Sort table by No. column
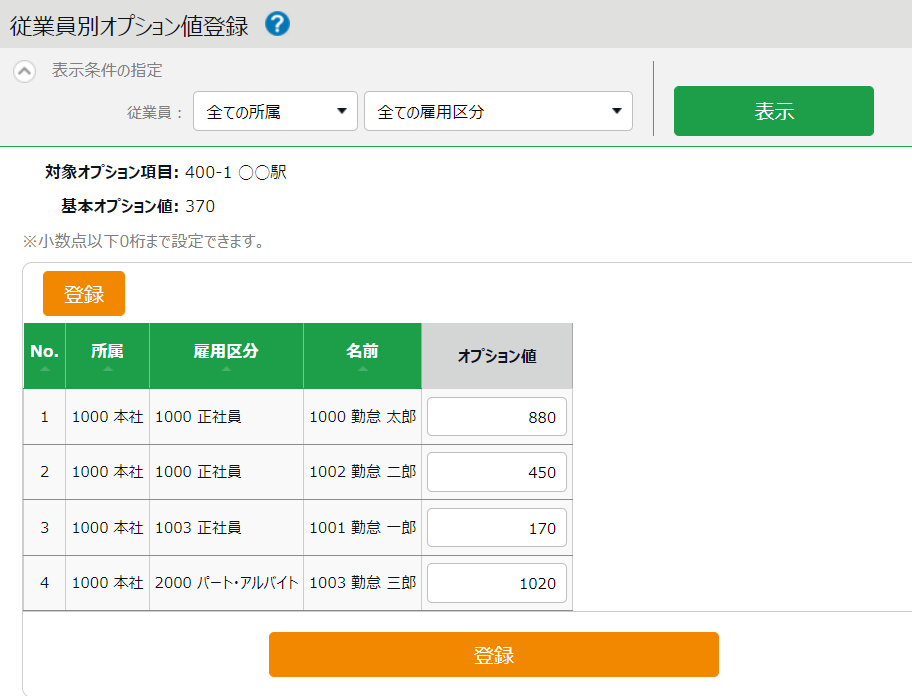 [44, 355]
